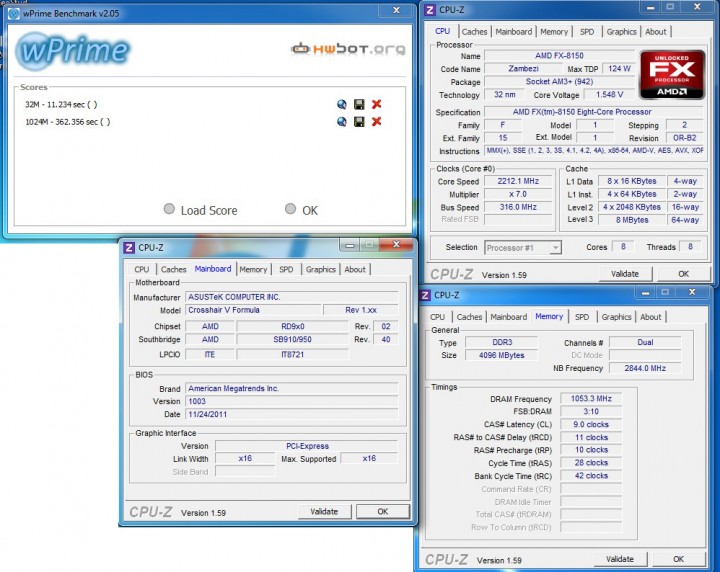
Task: Switch to CPU tab in the Mainboard CPU-Z window
Action: point(142,269)
